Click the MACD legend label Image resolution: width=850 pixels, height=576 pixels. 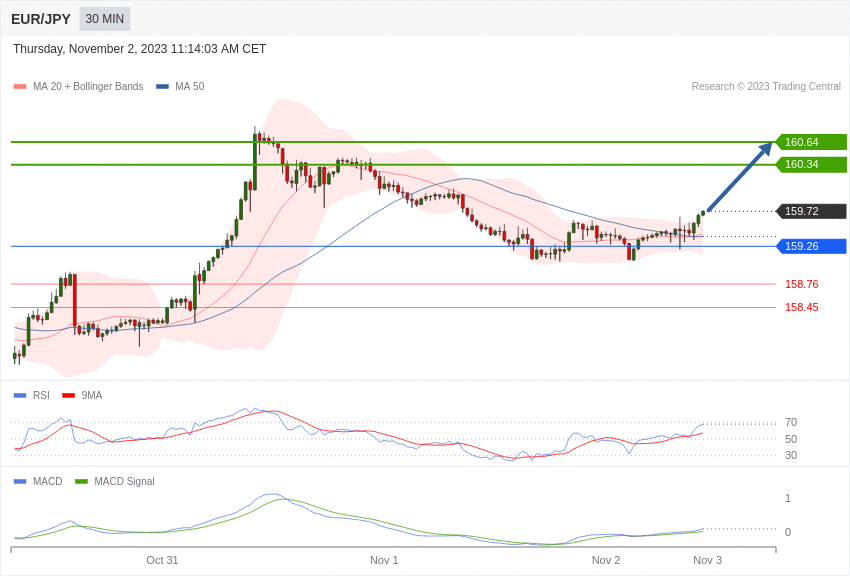48,481
